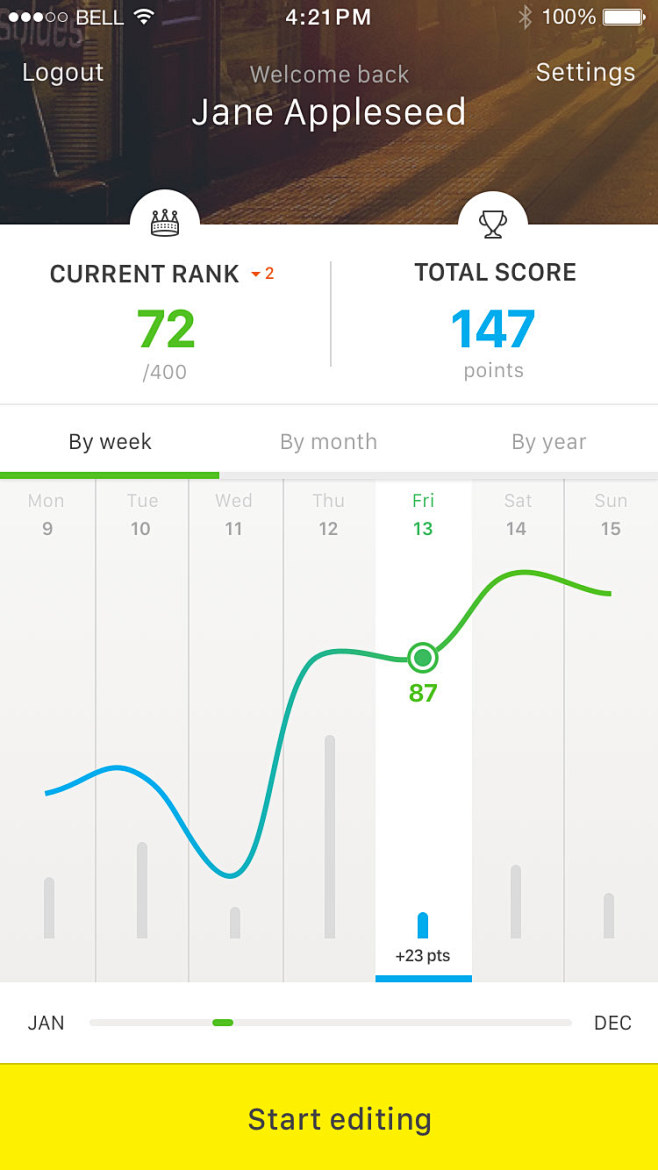This screenshot has width=658, height=1170.
Task: Select the Mon 9 column
Action: pos(48,731)
